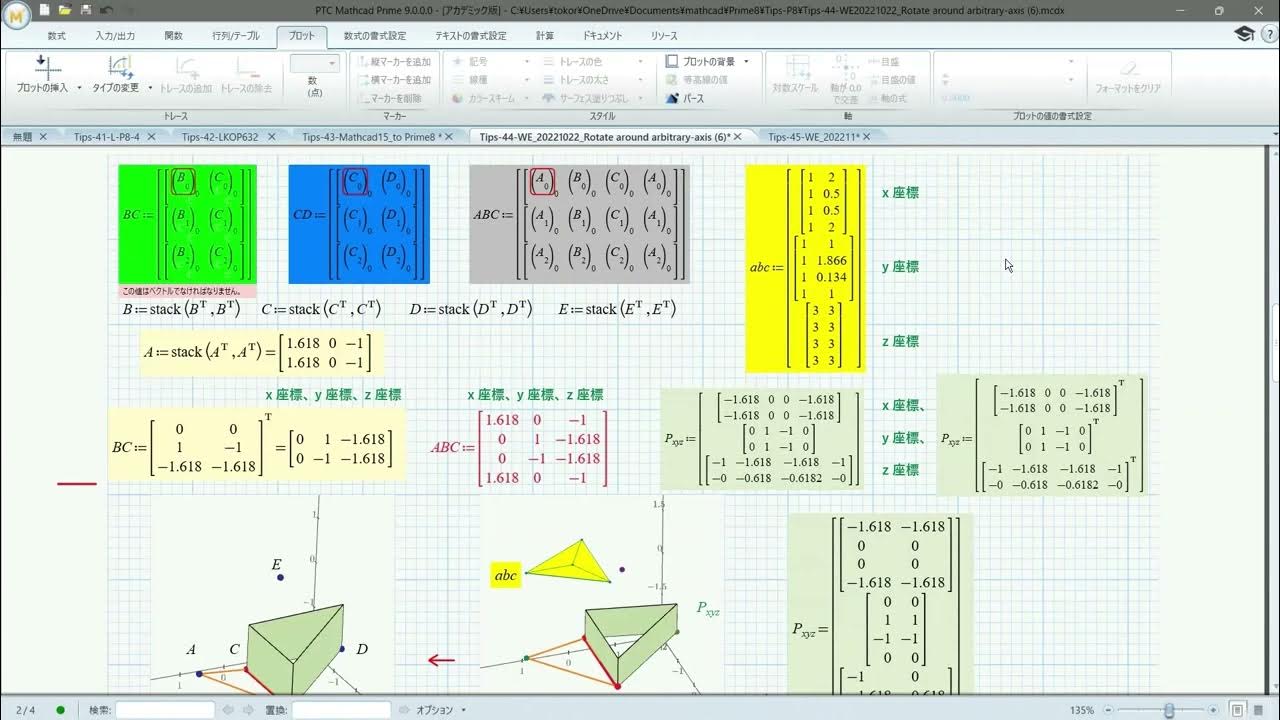Image resolution: width=1280 pixels, height=720 pixels.
Task: Click マーカーを削除 (delete marker) button
Action: tap(390, 98)
